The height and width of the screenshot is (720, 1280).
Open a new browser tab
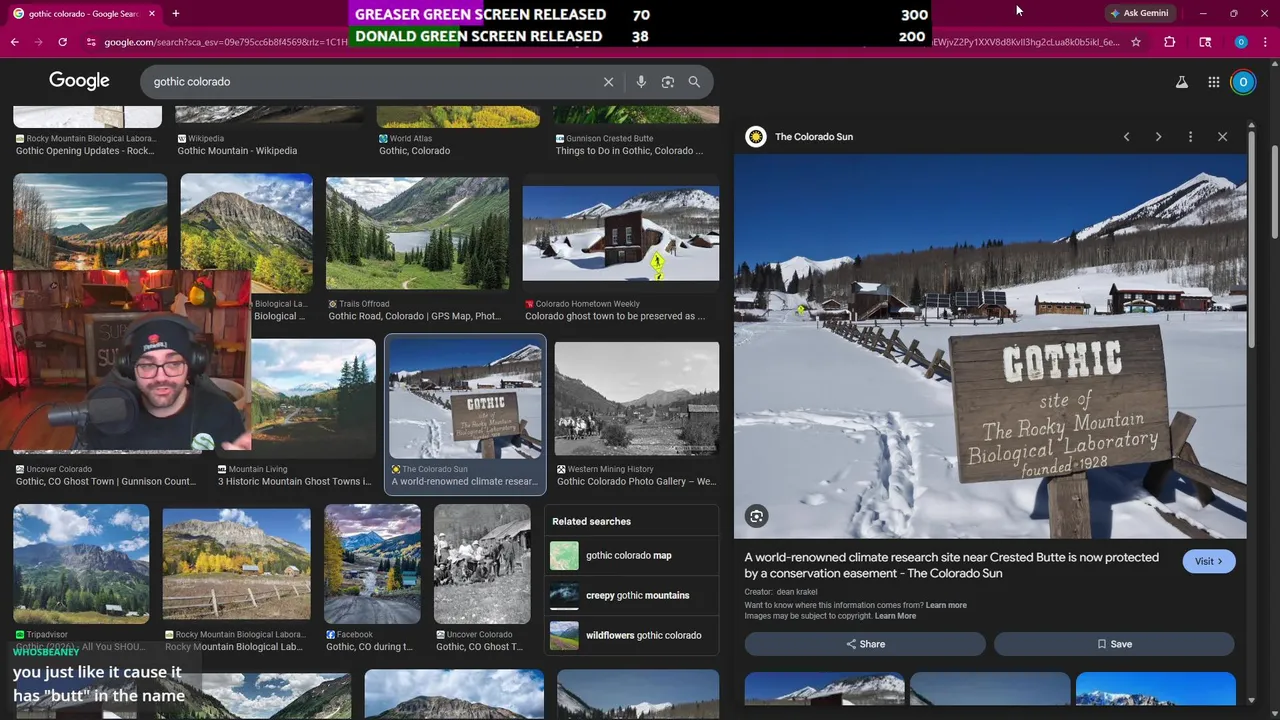pyautogui.click(x=175, y=14)
